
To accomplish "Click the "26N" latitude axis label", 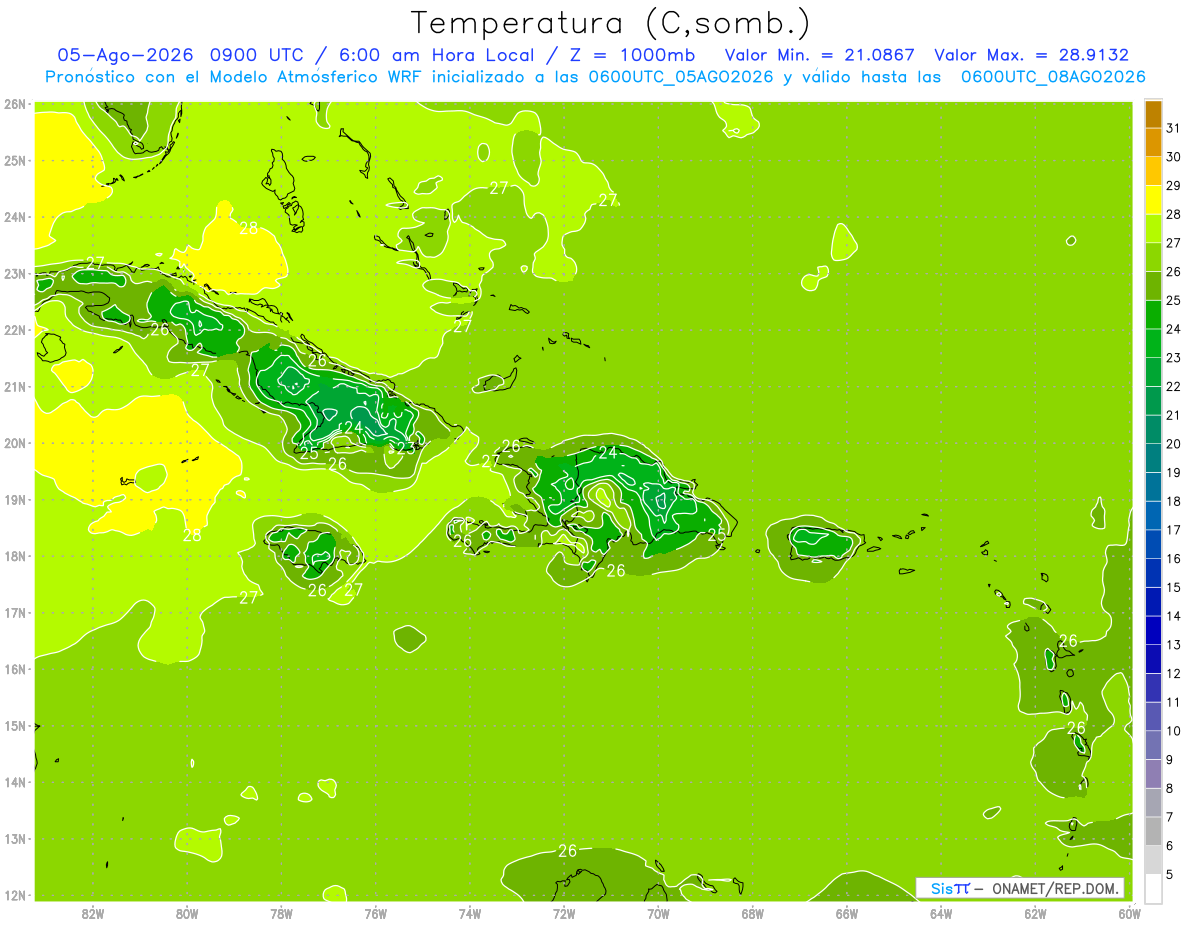I will click(x=15, y=104).
